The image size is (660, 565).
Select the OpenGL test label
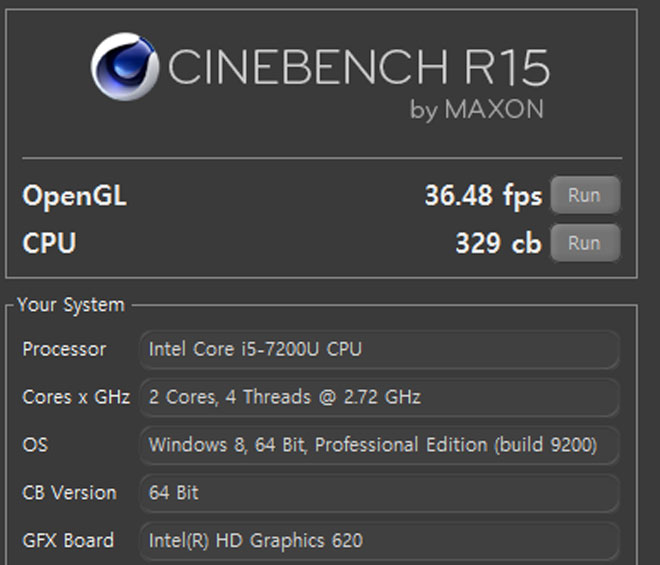pos(75,196)
